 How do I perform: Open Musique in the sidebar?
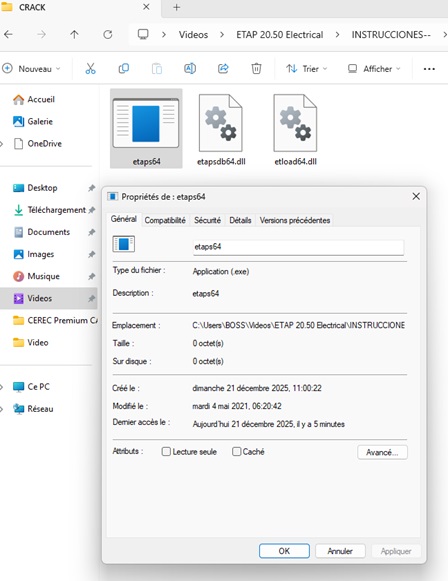click(36, 276)
